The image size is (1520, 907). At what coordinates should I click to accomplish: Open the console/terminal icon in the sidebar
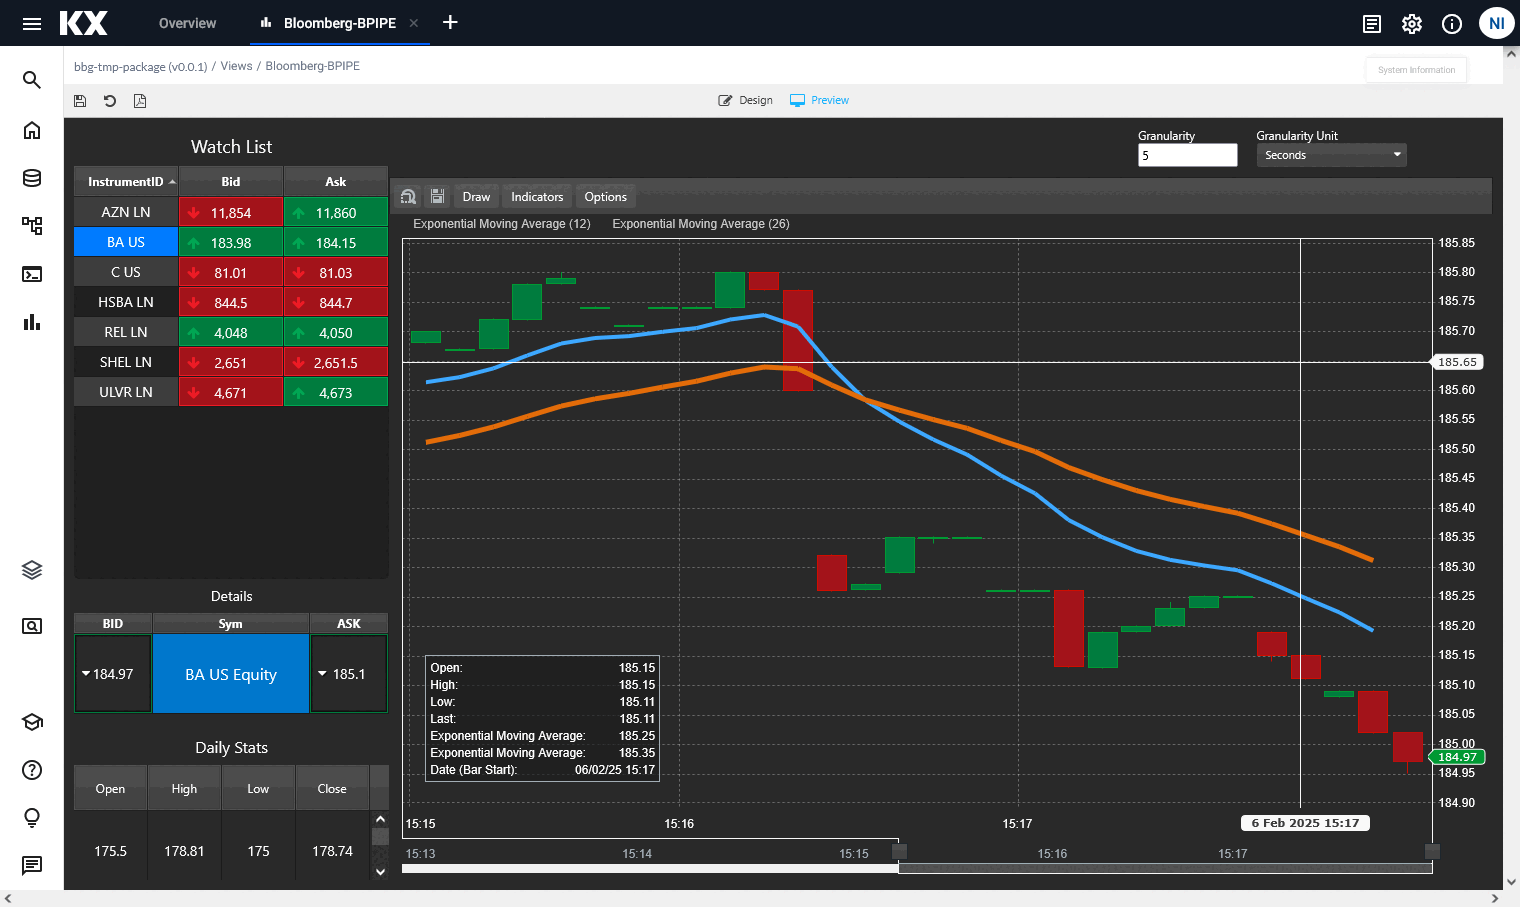[x=31, y=274]
